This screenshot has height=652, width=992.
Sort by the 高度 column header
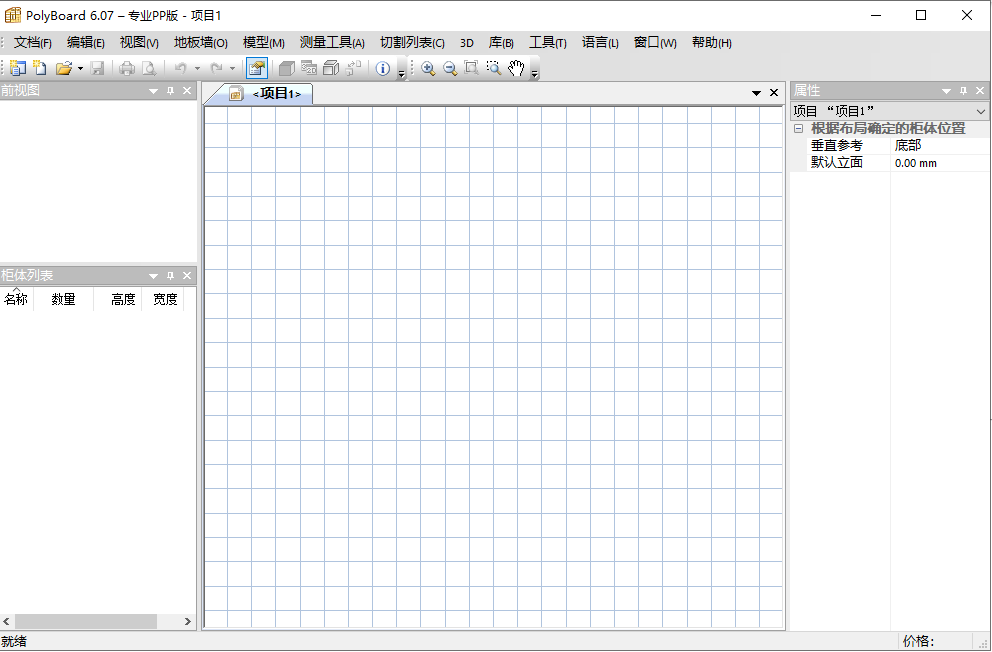point(118,299)
